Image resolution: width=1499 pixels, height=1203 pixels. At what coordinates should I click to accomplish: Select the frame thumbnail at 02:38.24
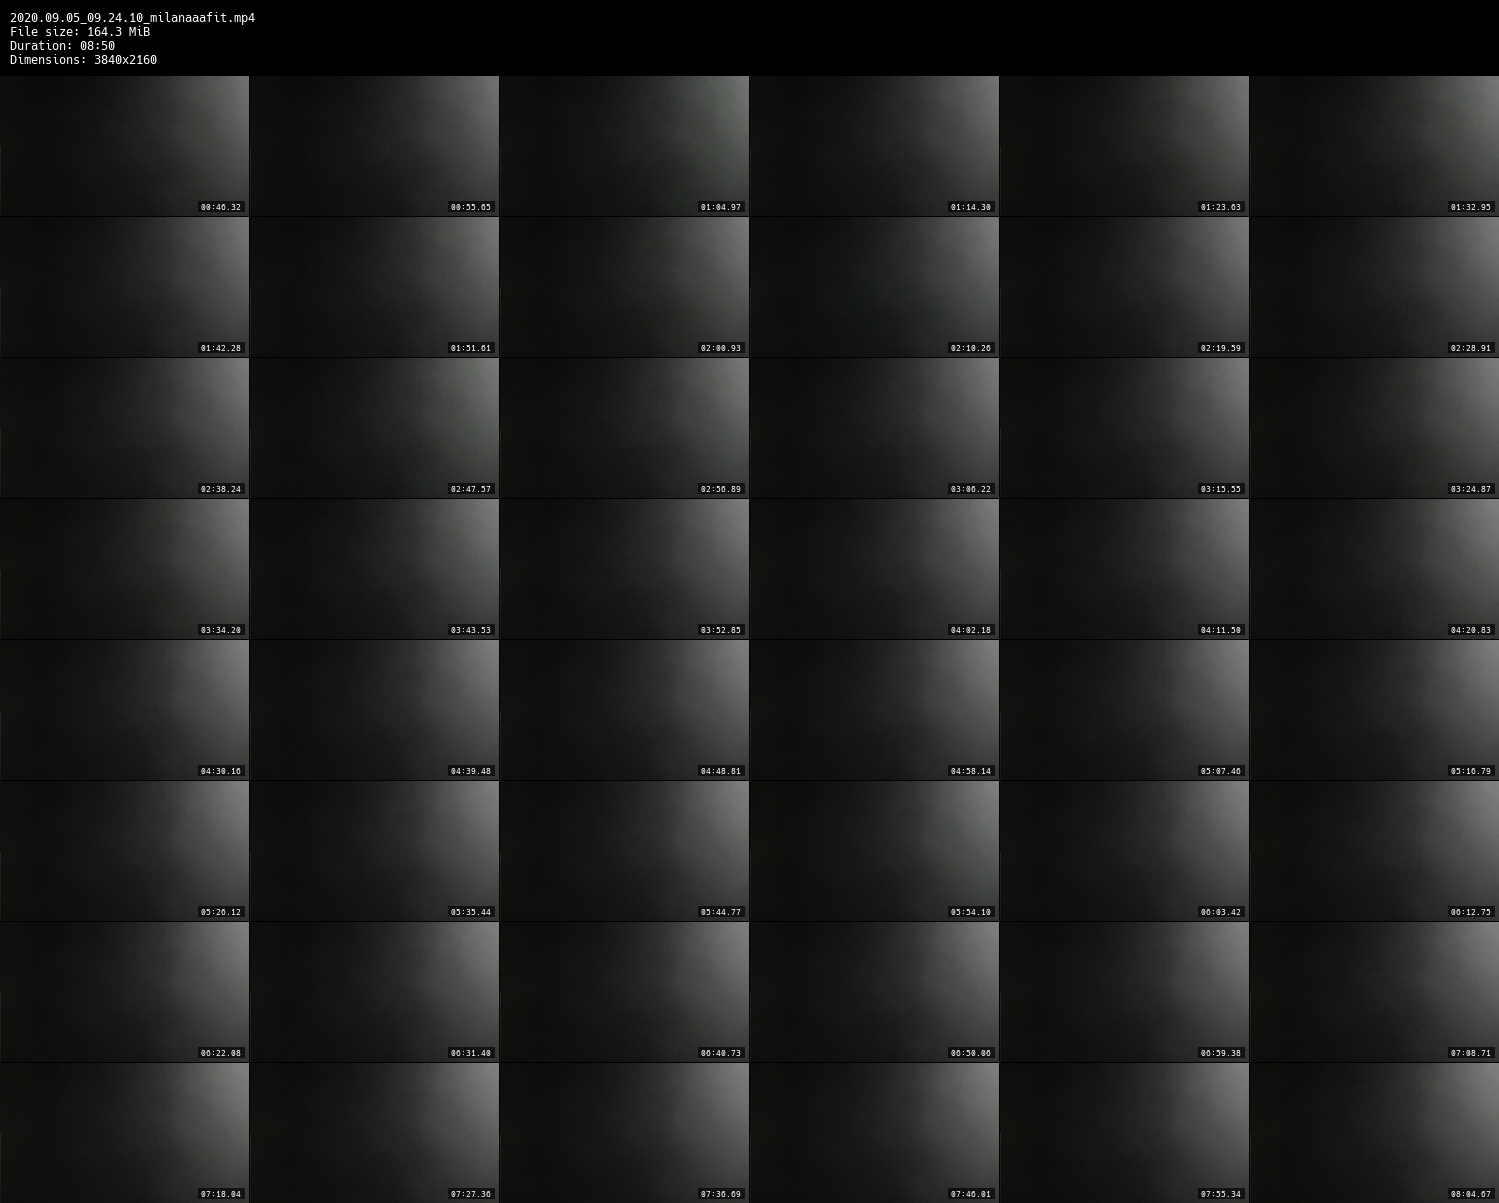click(x=124, y=428)
